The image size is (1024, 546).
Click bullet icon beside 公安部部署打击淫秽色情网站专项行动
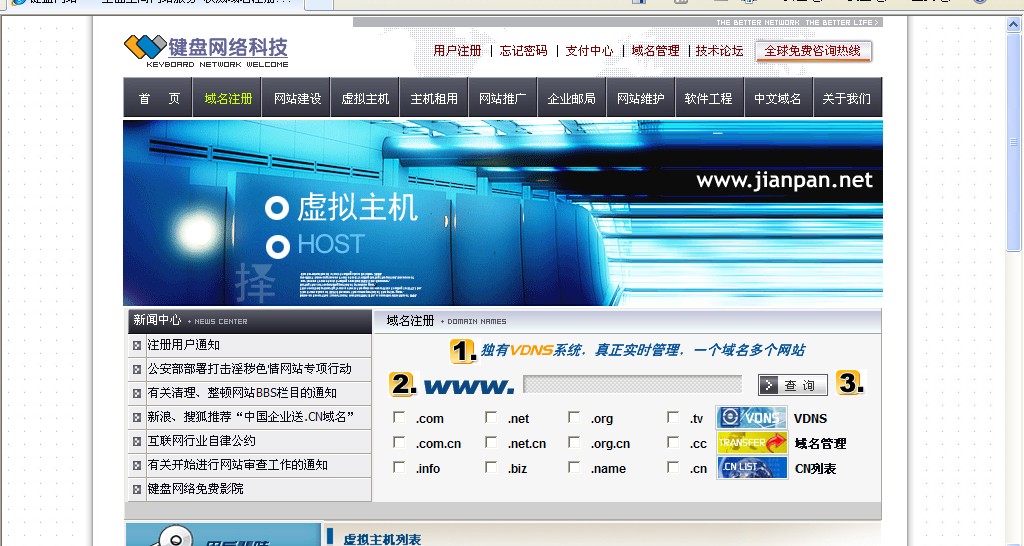click(136, 370)
